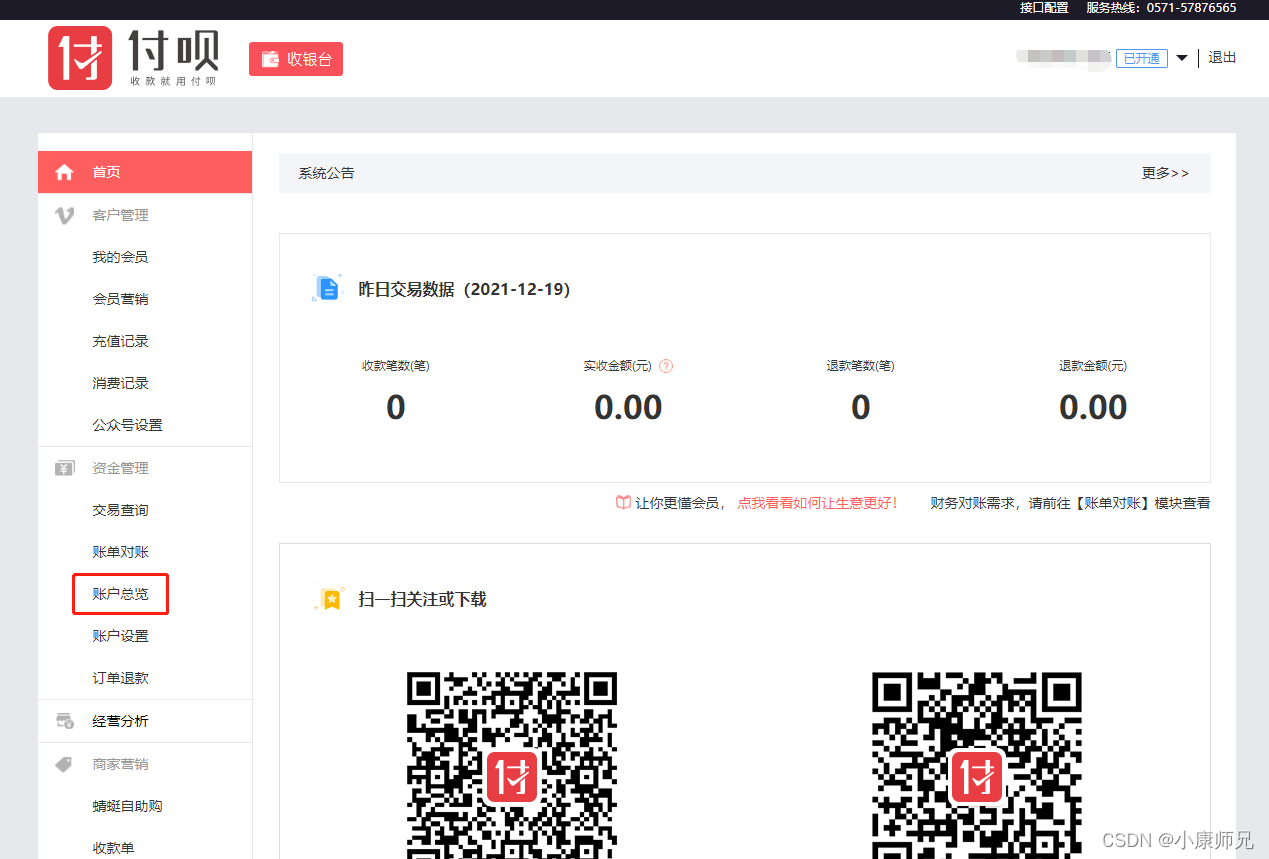
Task: Click the 客户管理 section icon
Action: tap(65, 215)
